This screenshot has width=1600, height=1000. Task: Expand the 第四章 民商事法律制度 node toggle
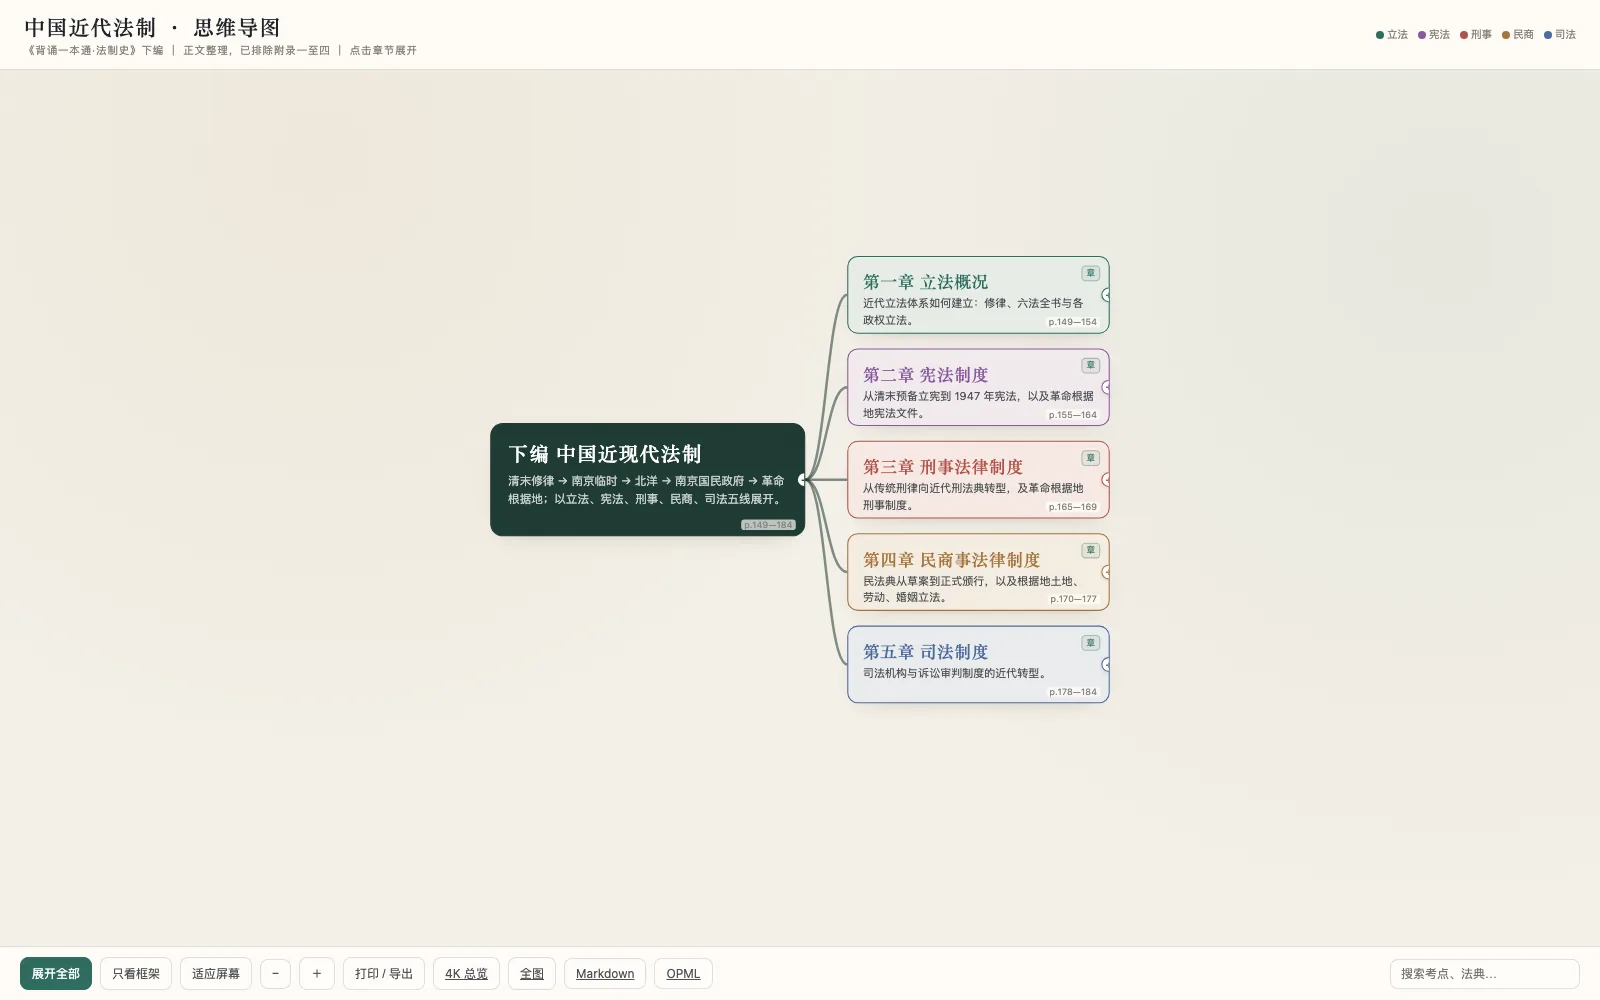coord(1107,572)
